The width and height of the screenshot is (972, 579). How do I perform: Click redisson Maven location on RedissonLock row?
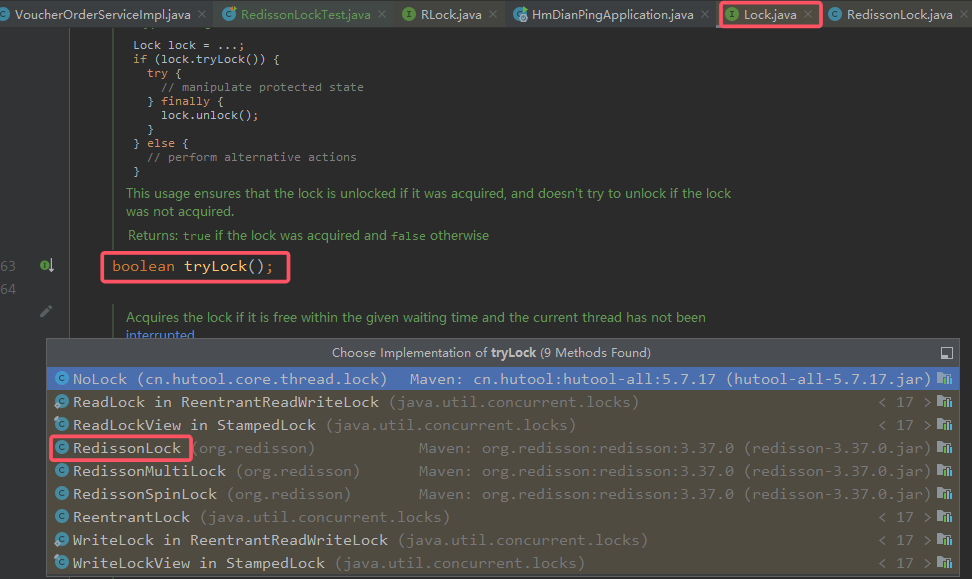point(674,448)
